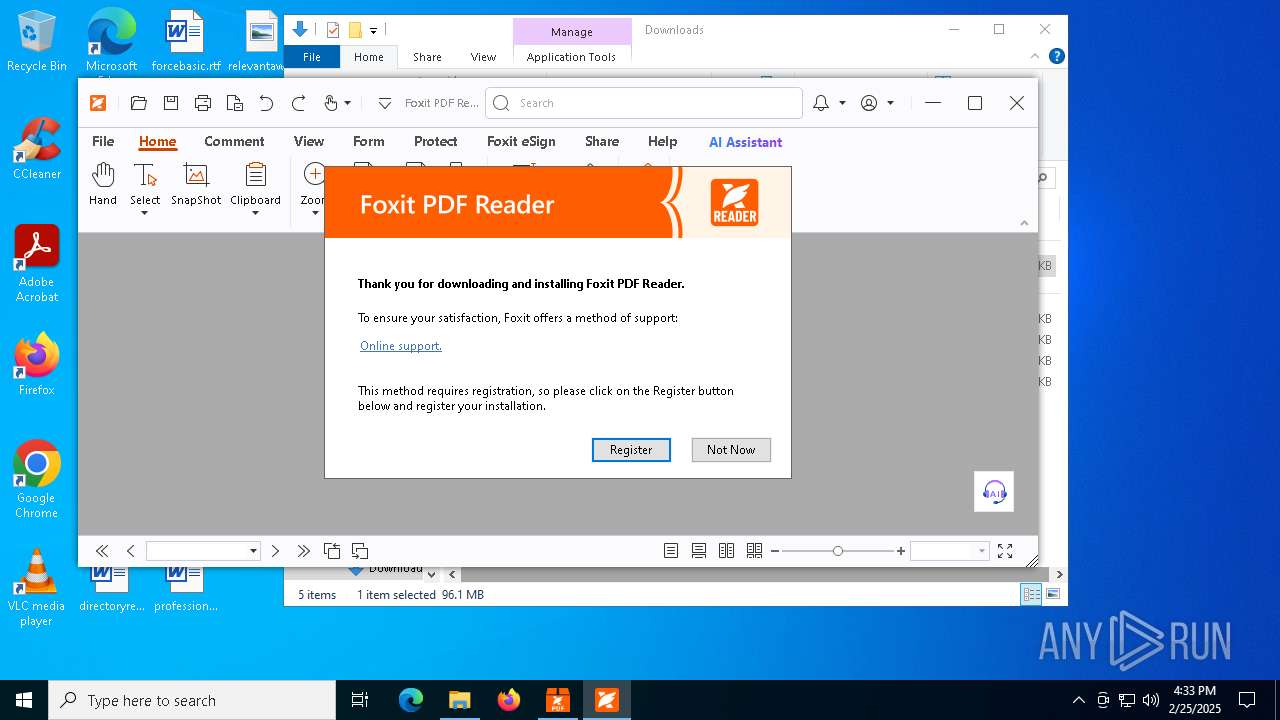
Task: Open File Explorer from the taskbar
Action: pyautogui.click(x=460, y=700)
